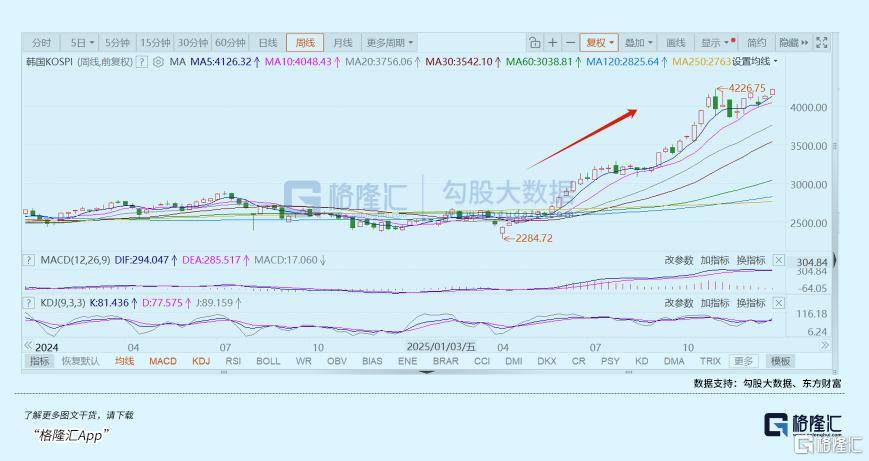Click the KDJ panel help question mark
The height and width of the screenshot is (461, 869).
click(x=28, y=303)
